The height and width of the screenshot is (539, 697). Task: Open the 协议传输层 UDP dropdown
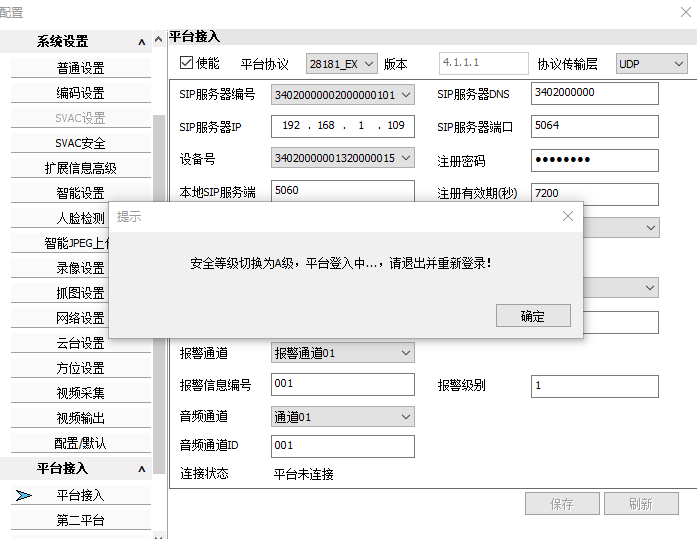[652, 64]
